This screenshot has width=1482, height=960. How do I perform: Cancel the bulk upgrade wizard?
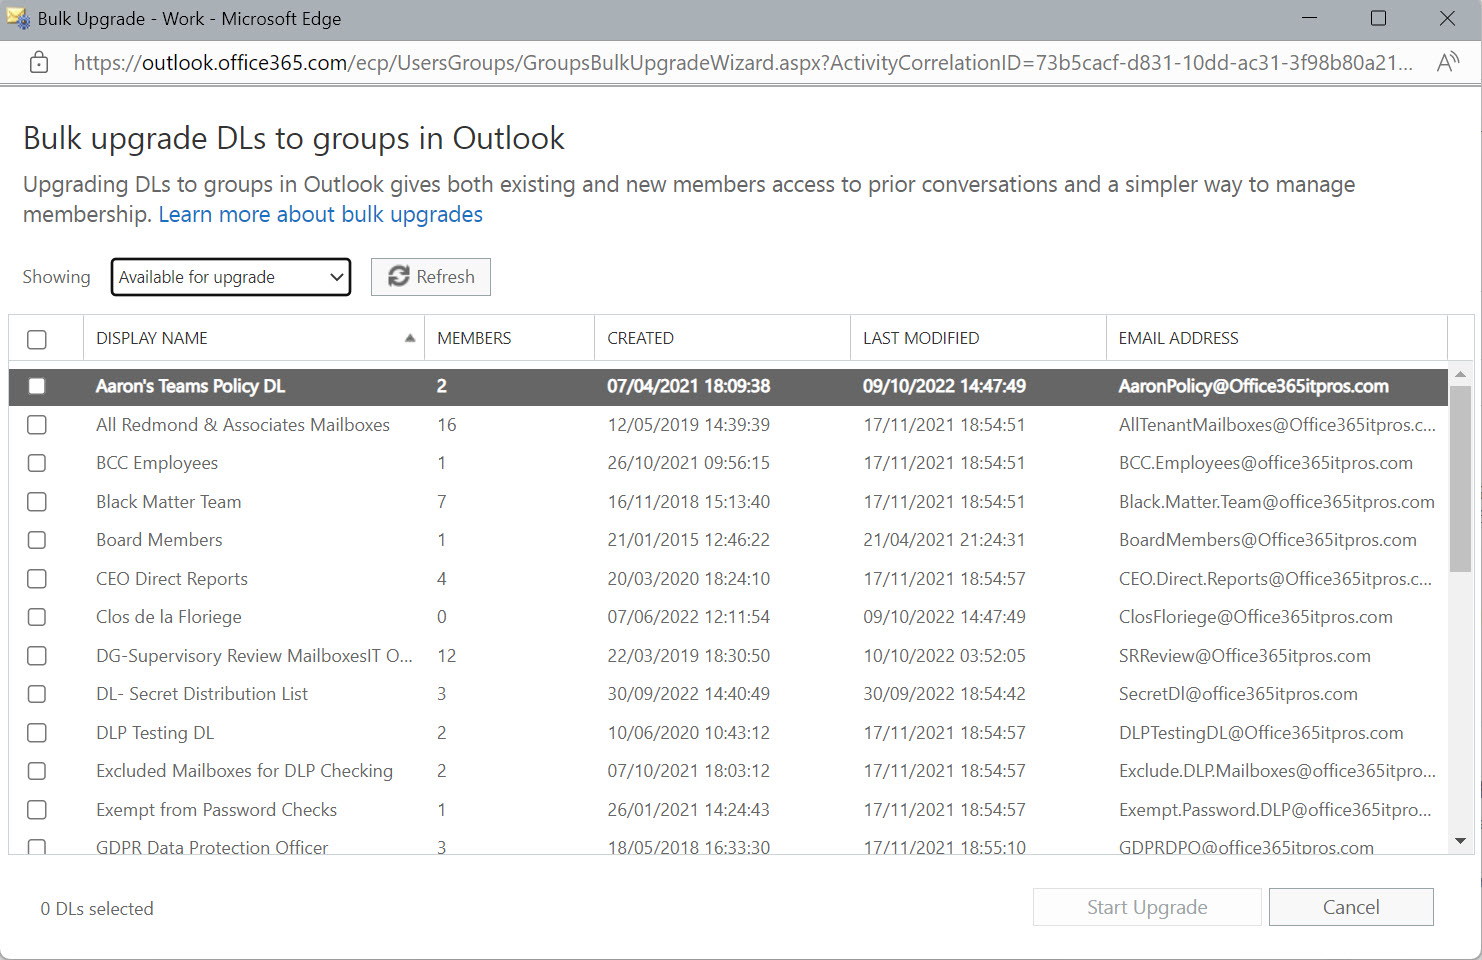click(x=1351, y=907)
